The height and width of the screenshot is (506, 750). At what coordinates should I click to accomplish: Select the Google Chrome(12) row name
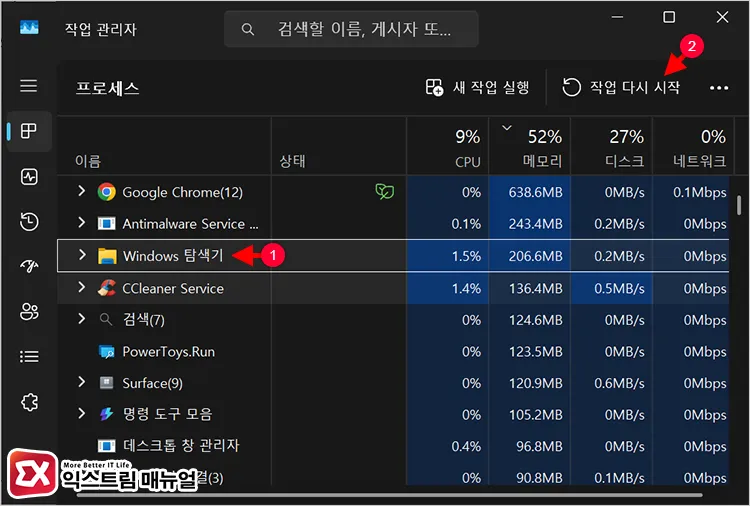pyautogui.click(x=183, y=192)
